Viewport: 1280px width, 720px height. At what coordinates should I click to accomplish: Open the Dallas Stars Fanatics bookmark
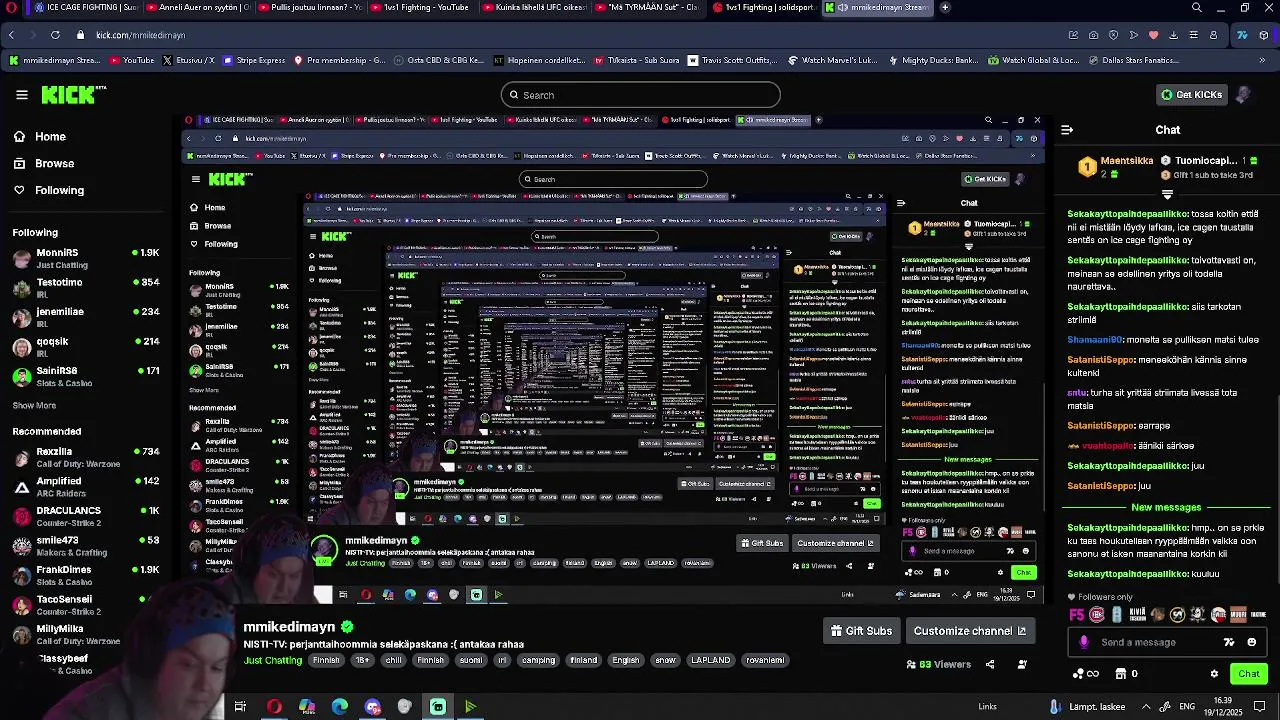[1133, 60]
